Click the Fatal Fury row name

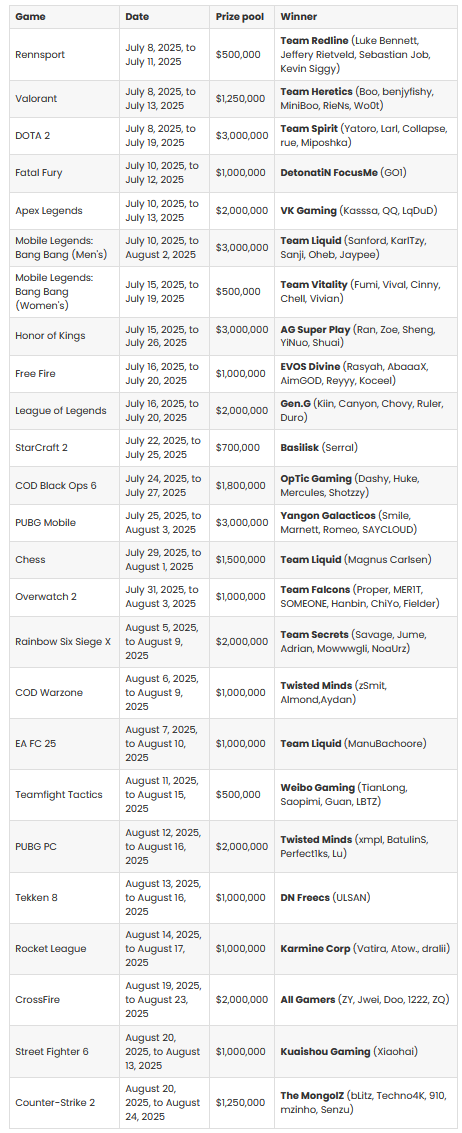[x=38, y=173]
